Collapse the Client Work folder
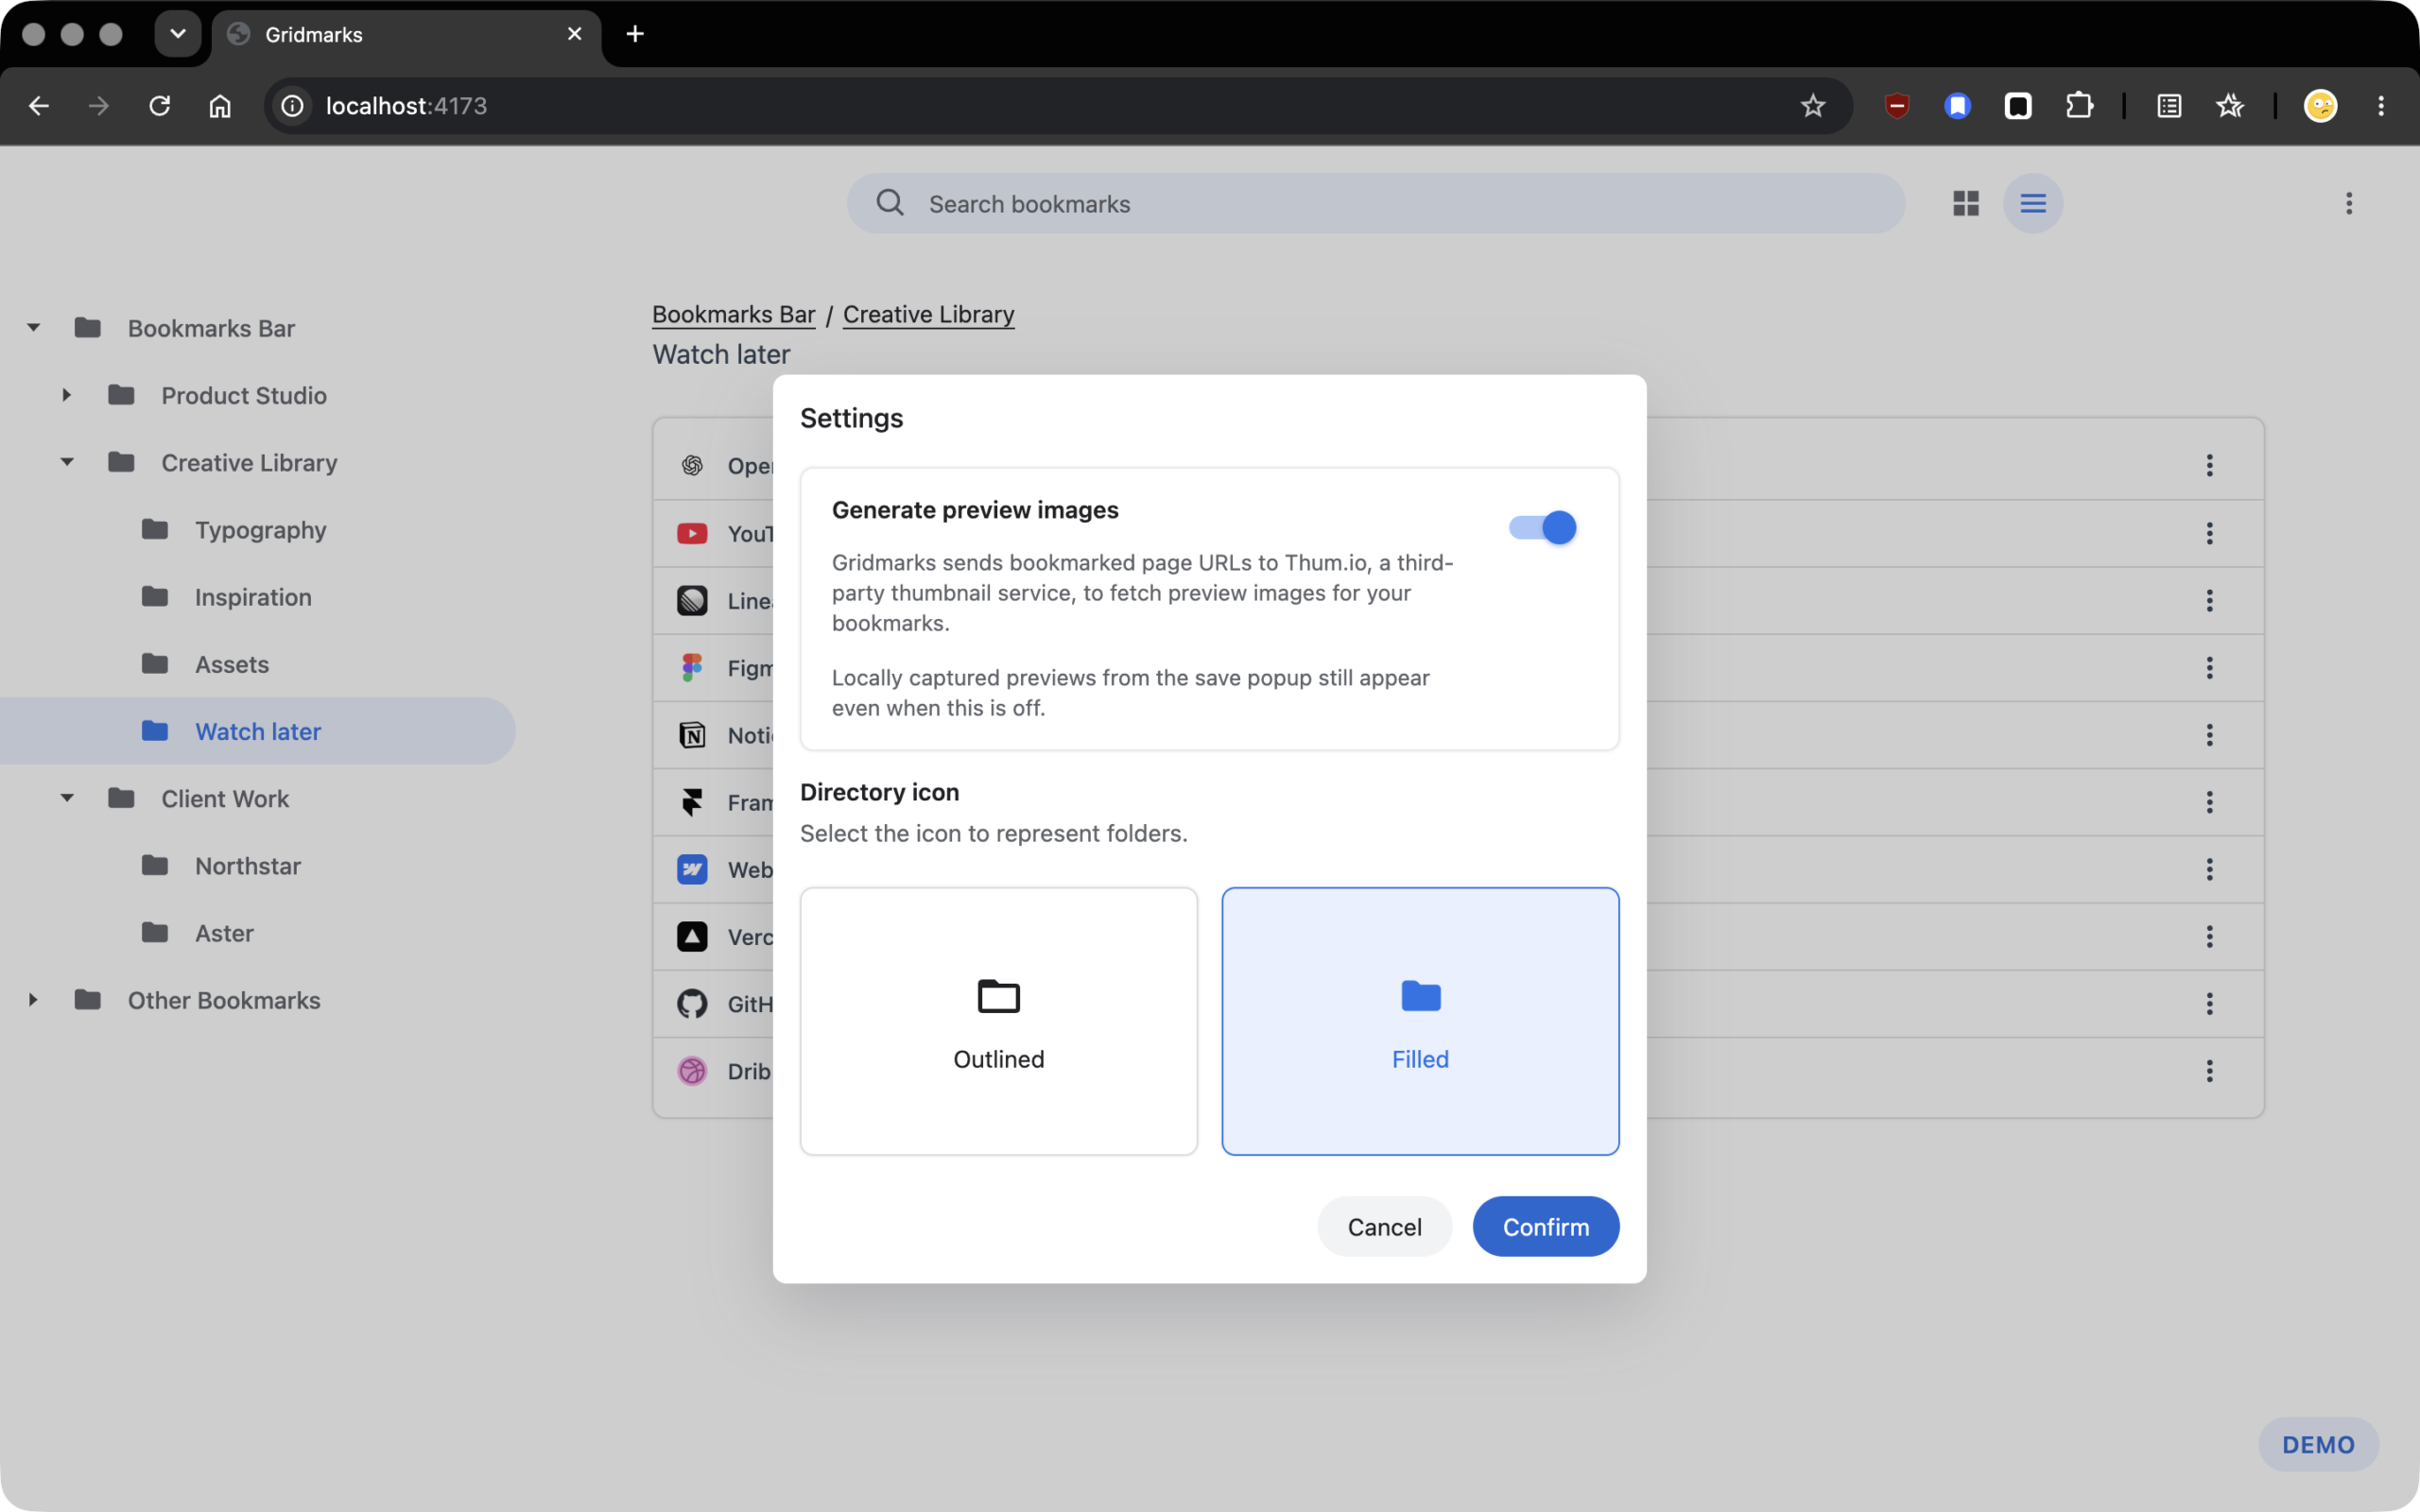The width and height of the screenshot is (2420, 1512). click(x=67, y=798)
